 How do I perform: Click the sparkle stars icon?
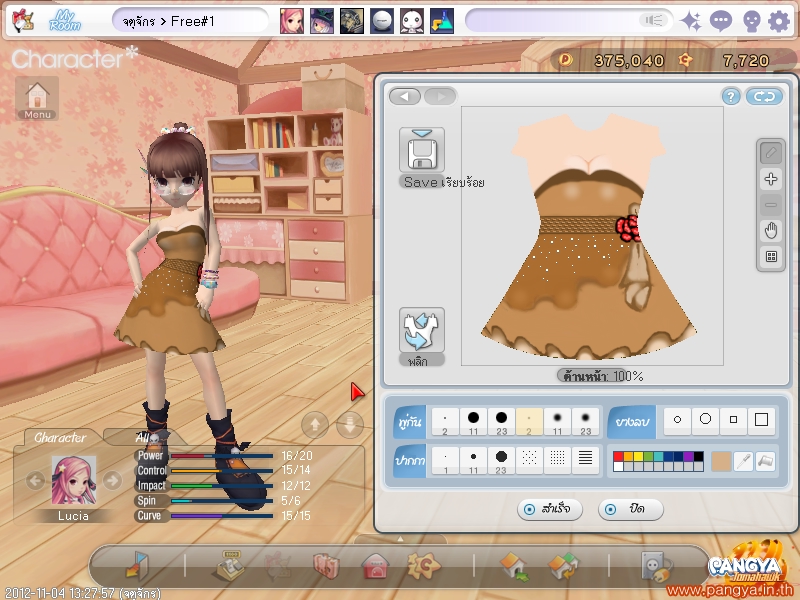(x=691, y=21)
